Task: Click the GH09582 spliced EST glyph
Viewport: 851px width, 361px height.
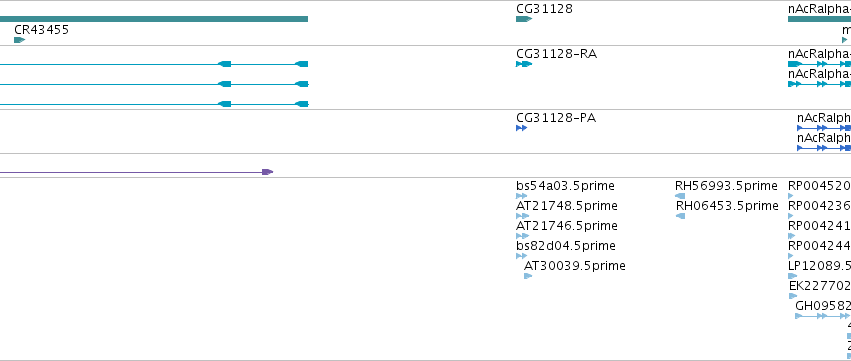Action: 823,316
